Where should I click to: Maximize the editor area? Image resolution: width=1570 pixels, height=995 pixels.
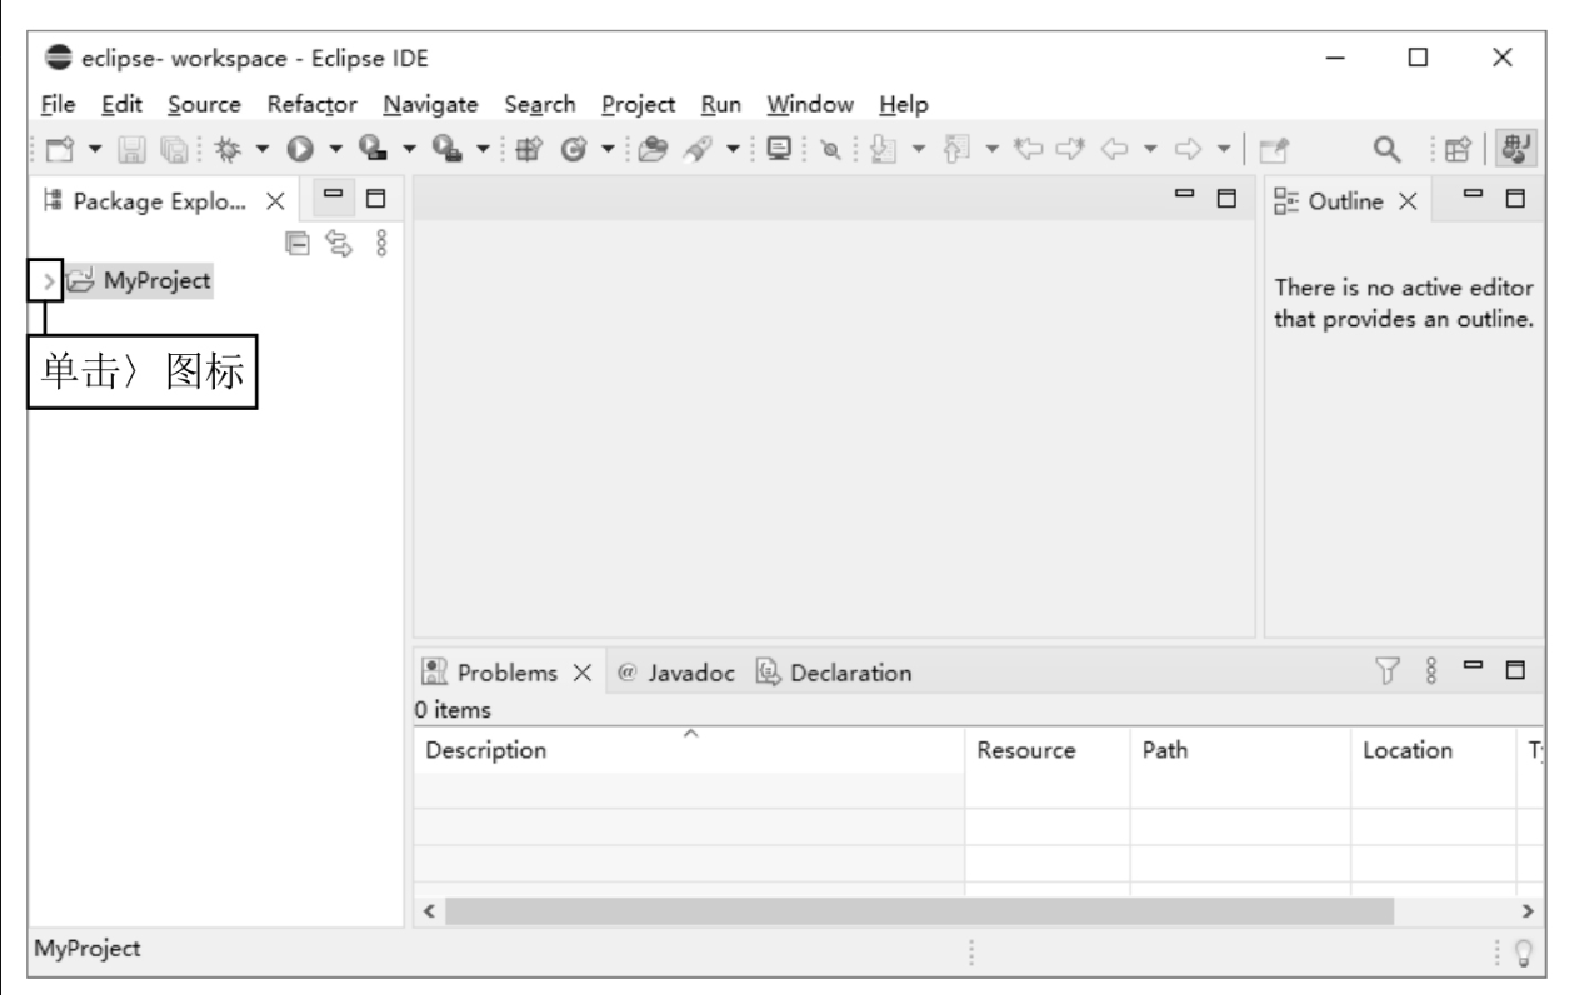1227,198
